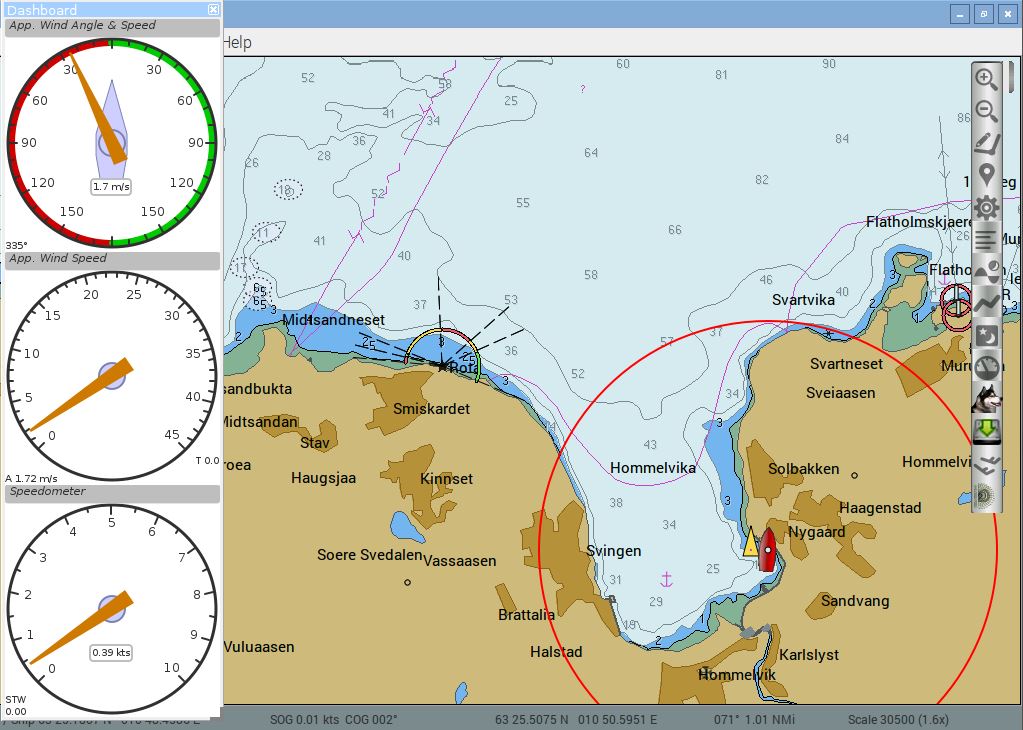This screenshot has width=1023, height=730.
Task: Click red circled buoy near Flatholmen
Action: click(956, 307)
